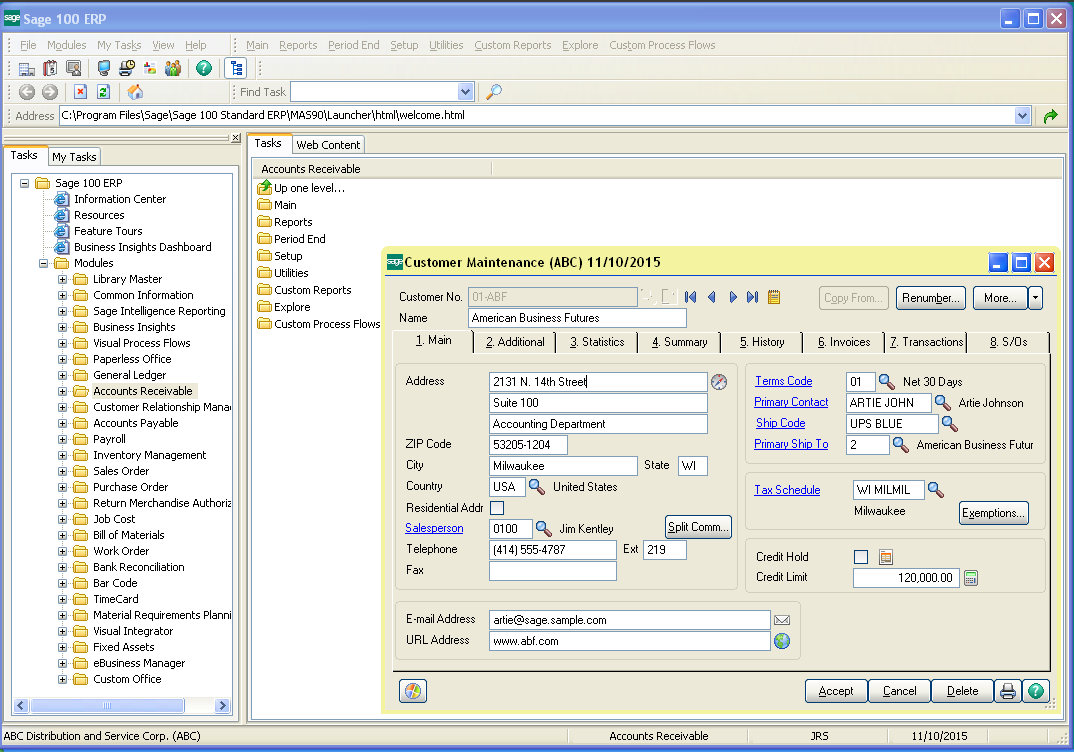Open URL with the globe icon

click(782, 641)
